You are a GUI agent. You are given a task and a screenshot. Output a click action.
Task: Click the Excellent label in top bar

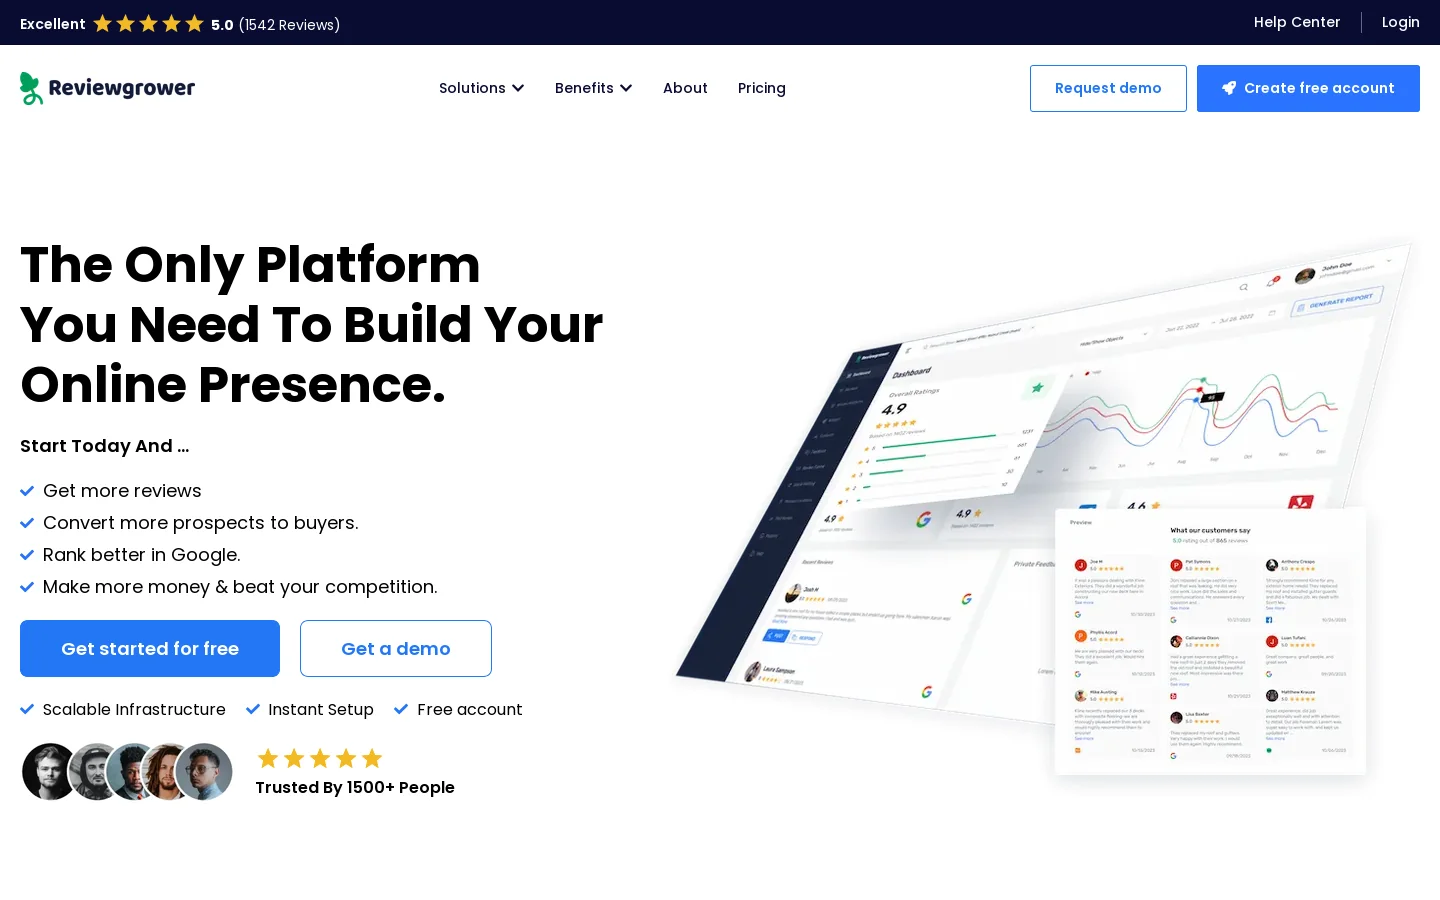tap(53, 24)
